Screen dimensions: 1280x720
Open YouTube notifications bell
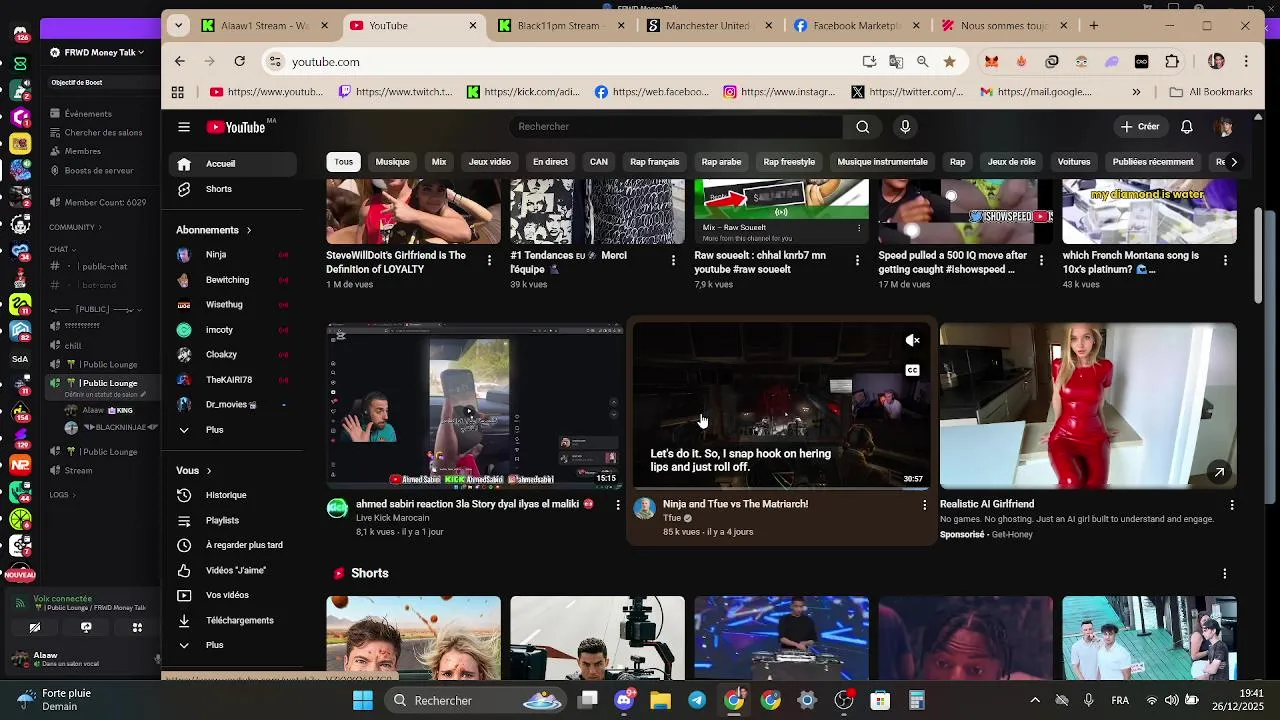pos(1187,127)
